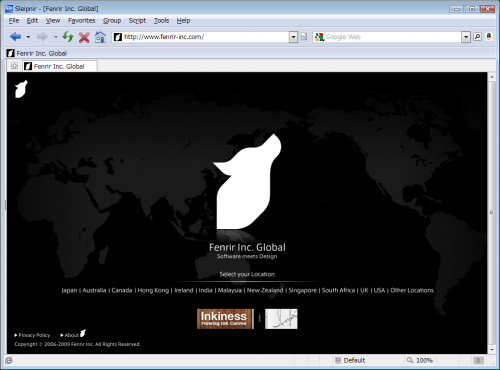Choose the Singapore location link
This screenshot has width=500, height=370.
click(x=303, y=290)
